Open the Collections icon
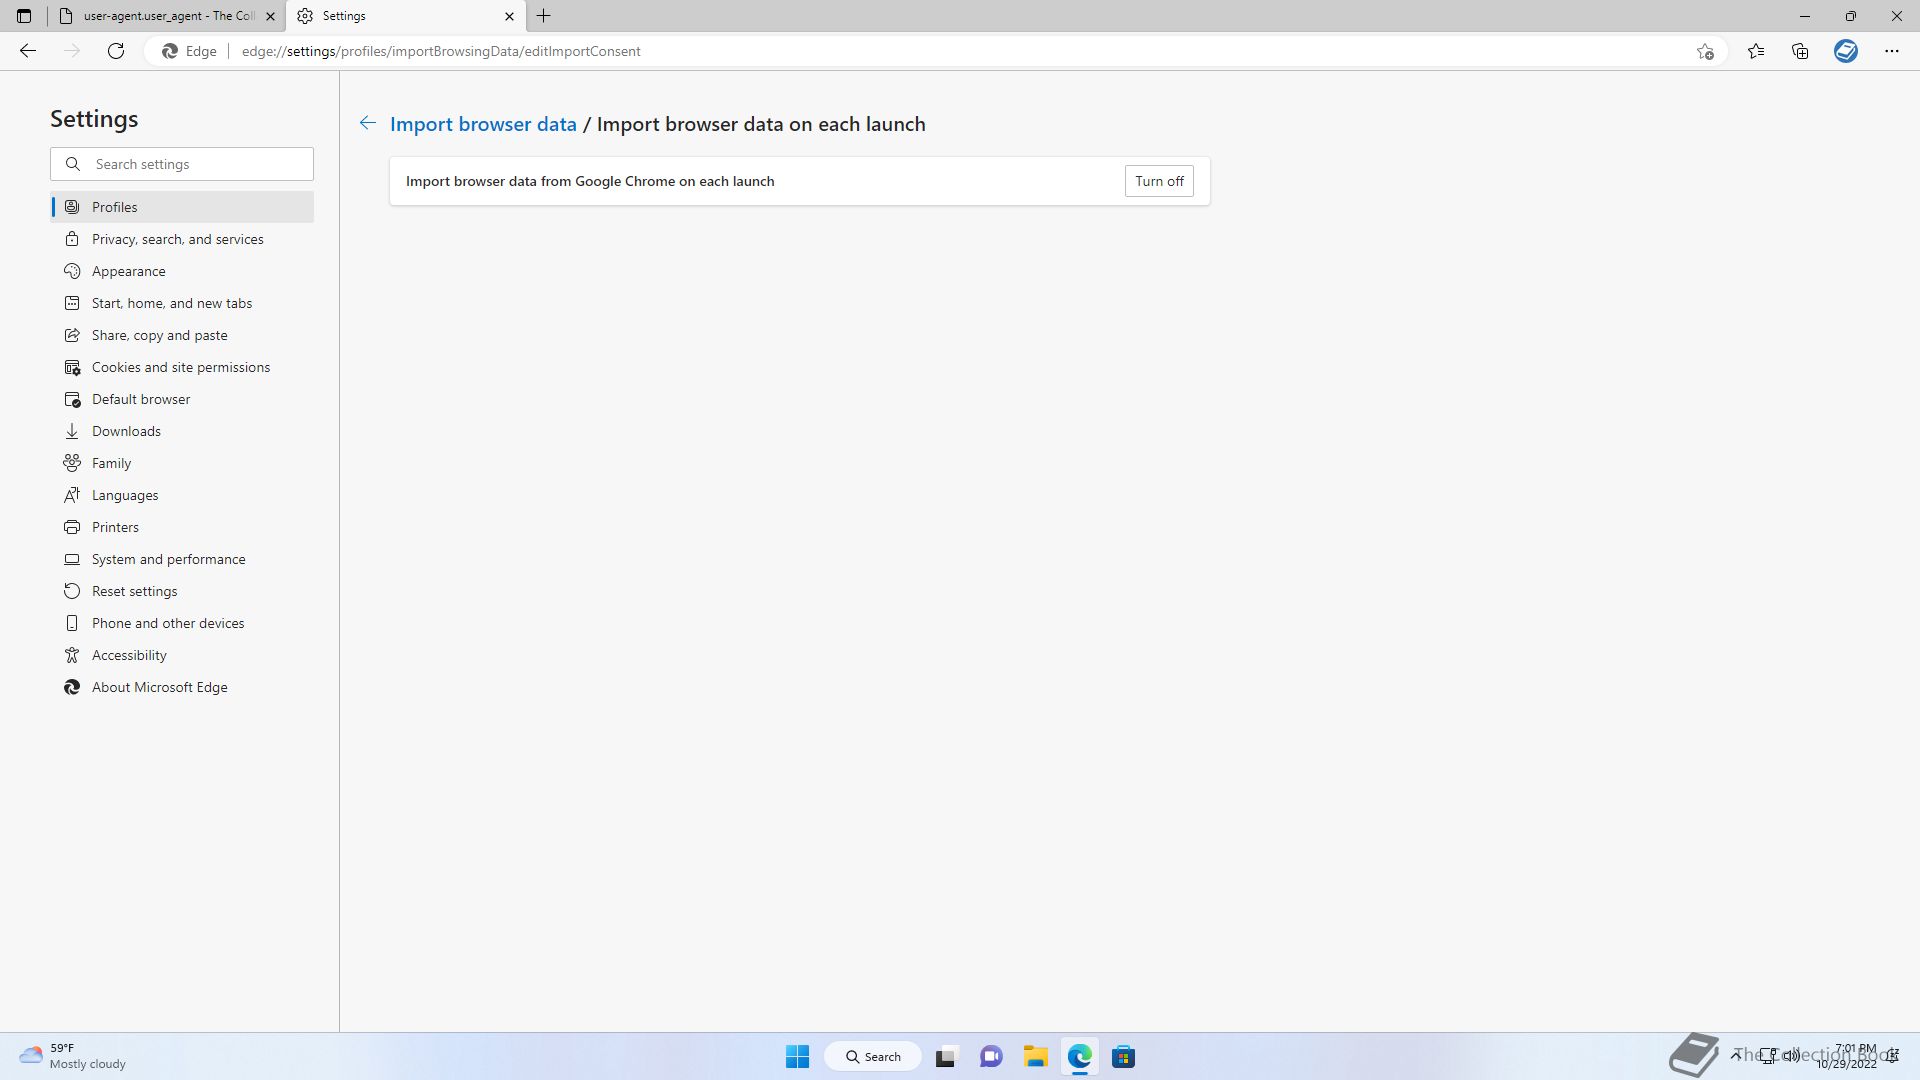1920x1080 pixels. [1800, 51]
